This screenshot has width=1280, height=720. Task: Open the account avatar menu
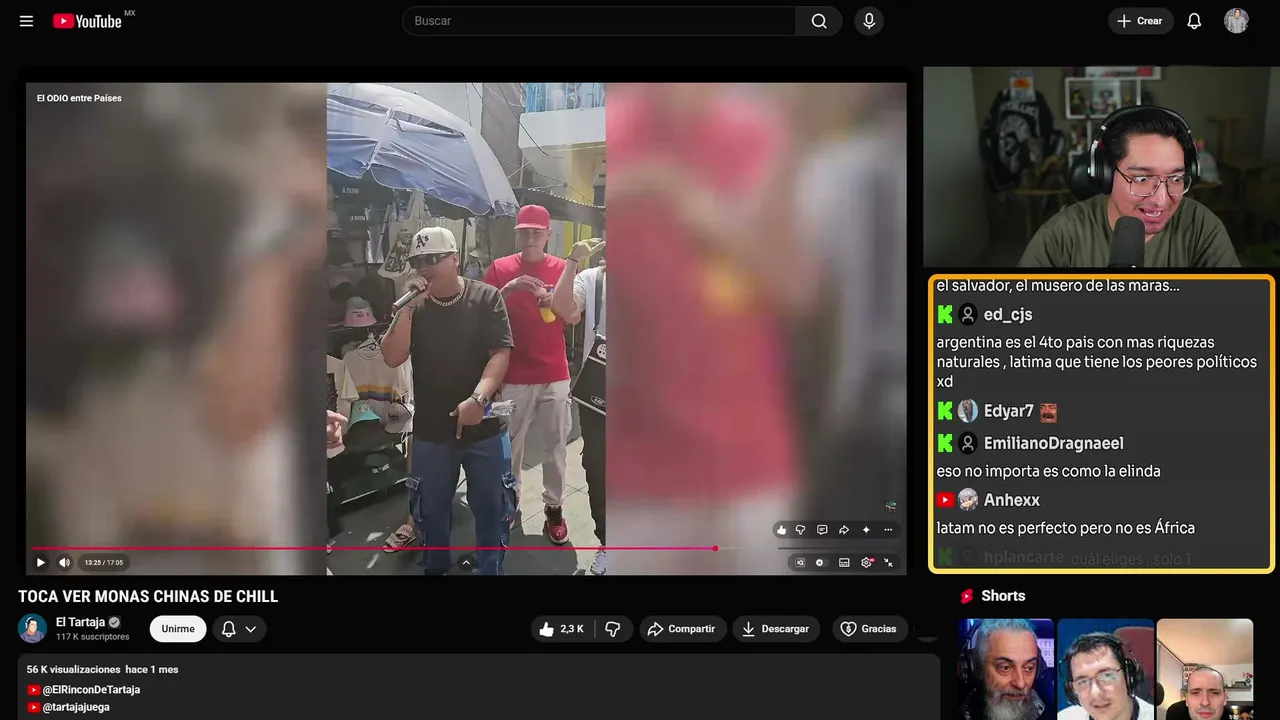pyautogui.click(x=1236, y=21)
